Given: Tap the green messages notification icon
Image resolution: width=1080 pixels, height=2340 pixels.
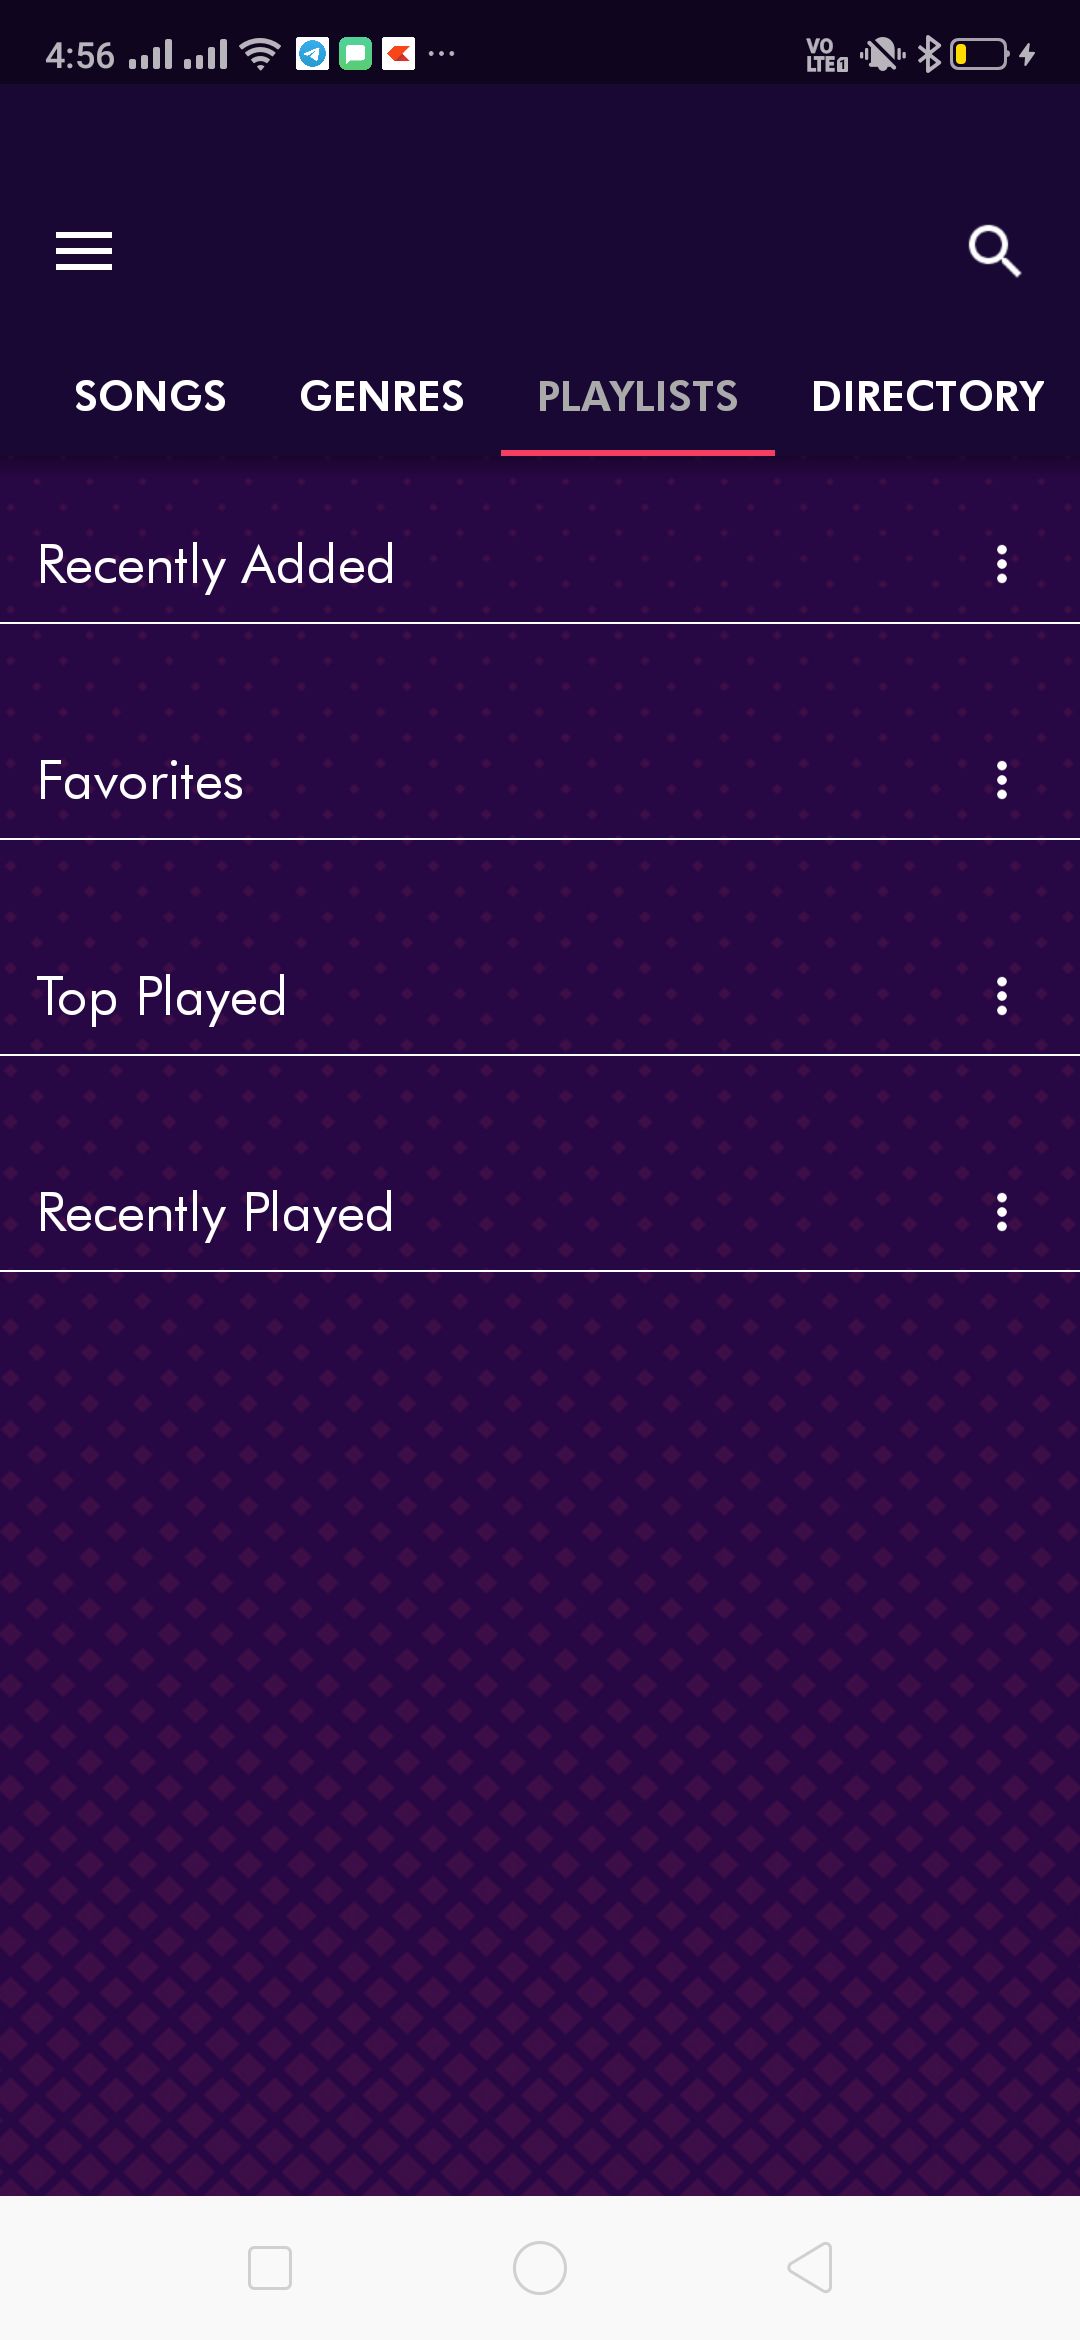Looking at the screenshot, I should [355, 54].
